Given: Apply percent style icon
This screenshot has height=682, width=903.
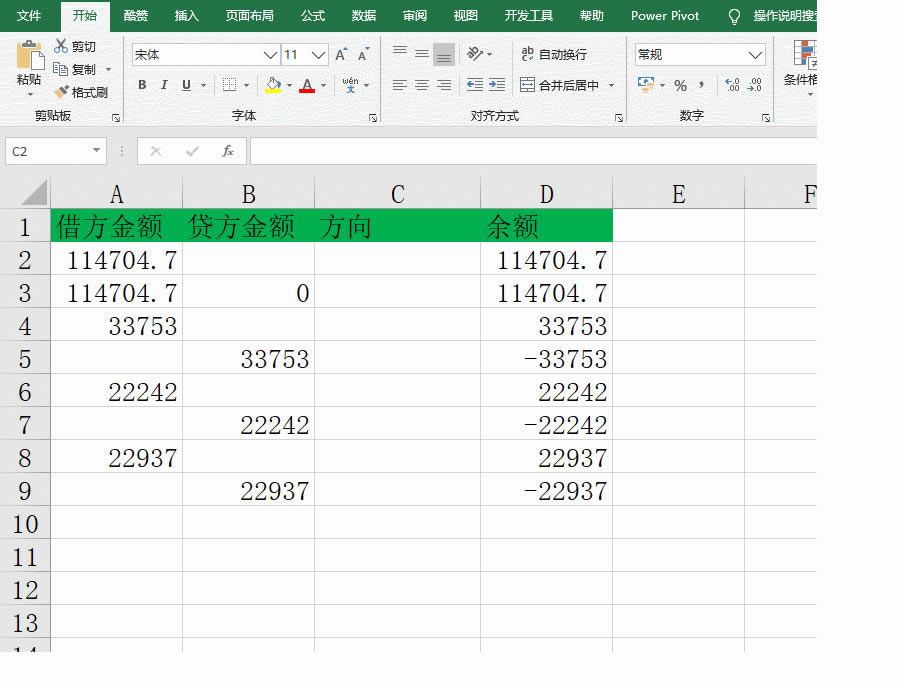Looking at the screenshot, I should pyautogui.click(x=681, y=86).
